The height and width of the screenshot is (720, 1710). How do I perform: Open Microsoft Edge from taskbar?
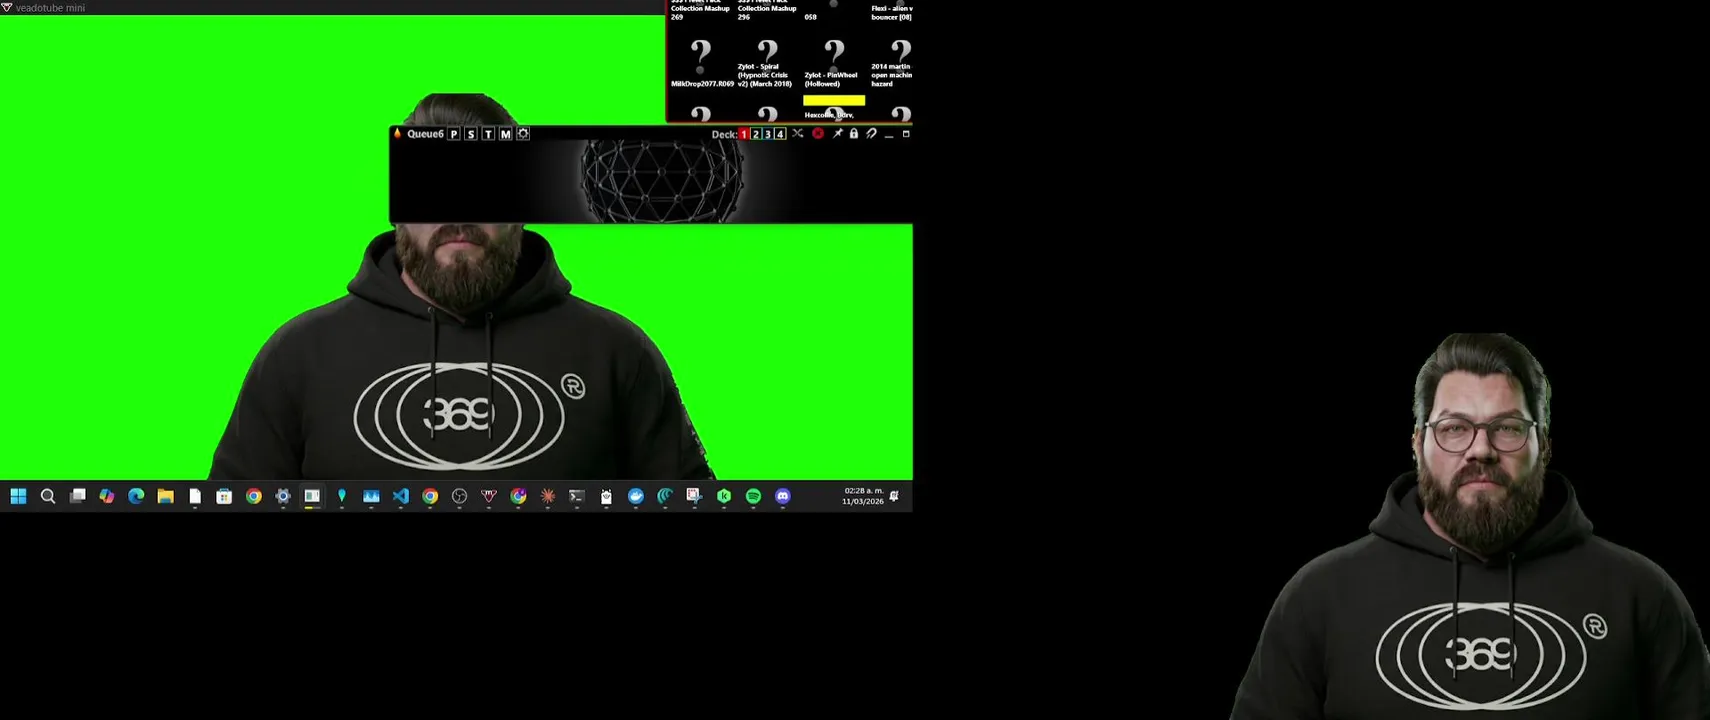pos(136,496)
